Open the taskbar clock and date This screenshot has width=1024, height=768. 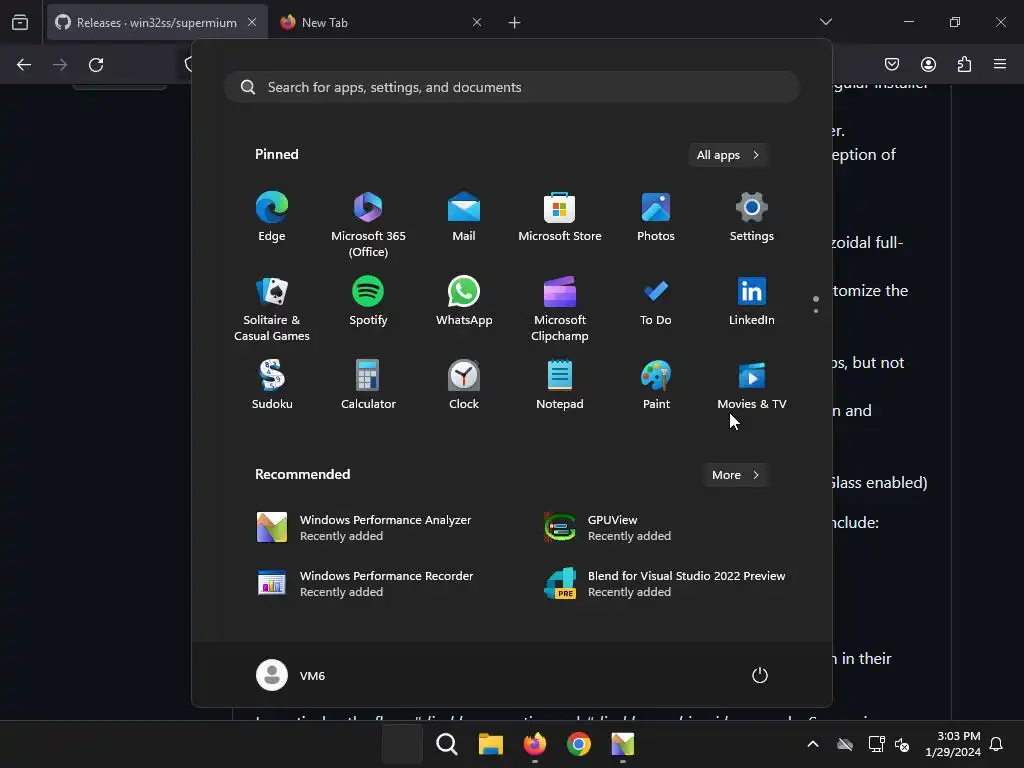point(953,744)
